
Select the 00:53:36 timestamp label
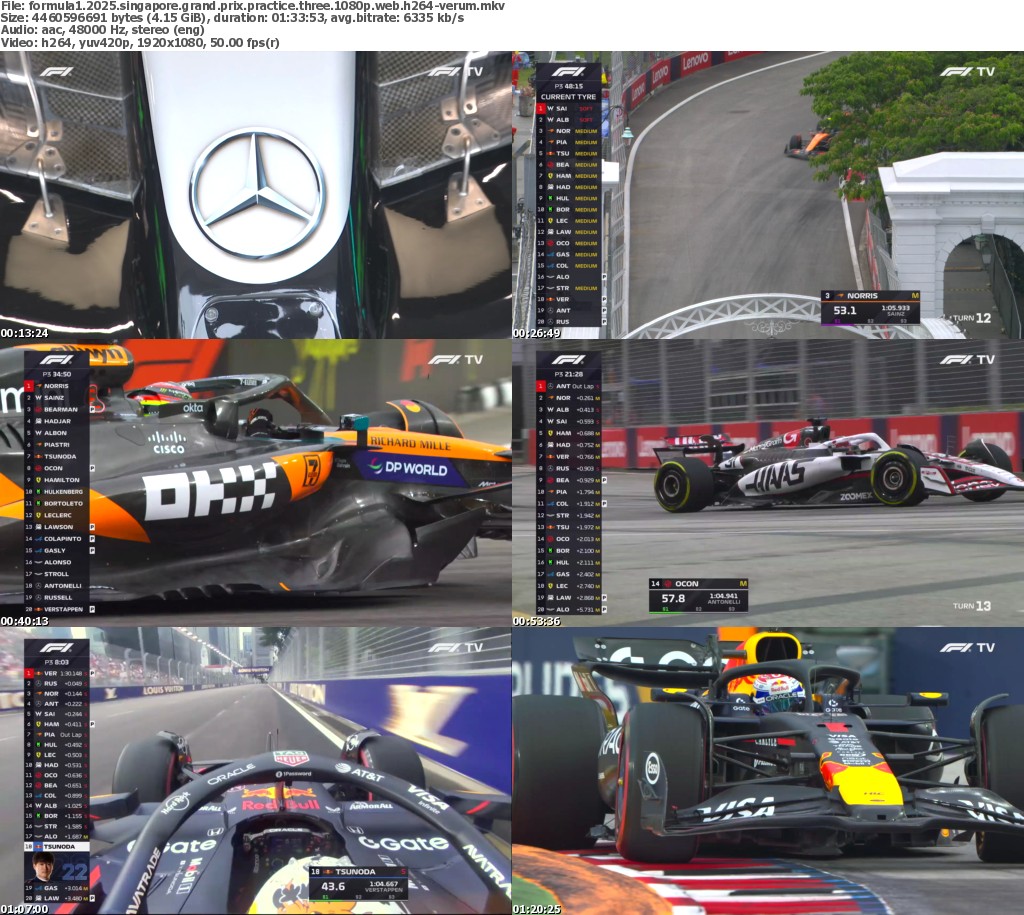[x=537, y=621]
